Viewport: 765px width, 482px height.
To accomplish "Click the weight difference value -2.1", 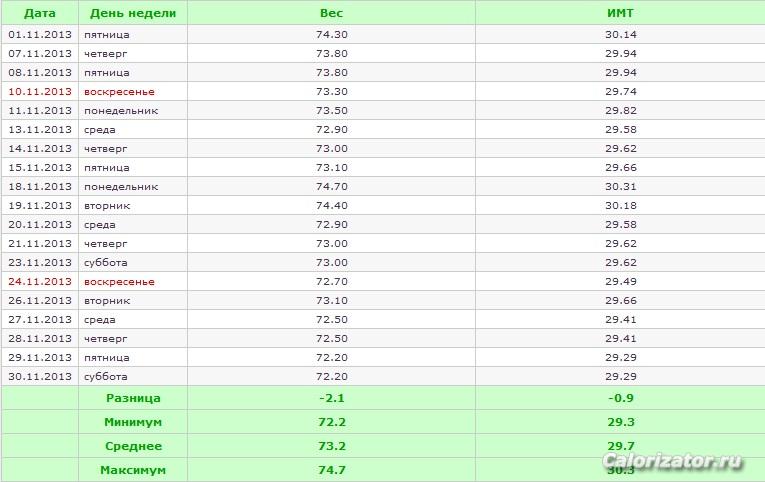I will (332, 398).
